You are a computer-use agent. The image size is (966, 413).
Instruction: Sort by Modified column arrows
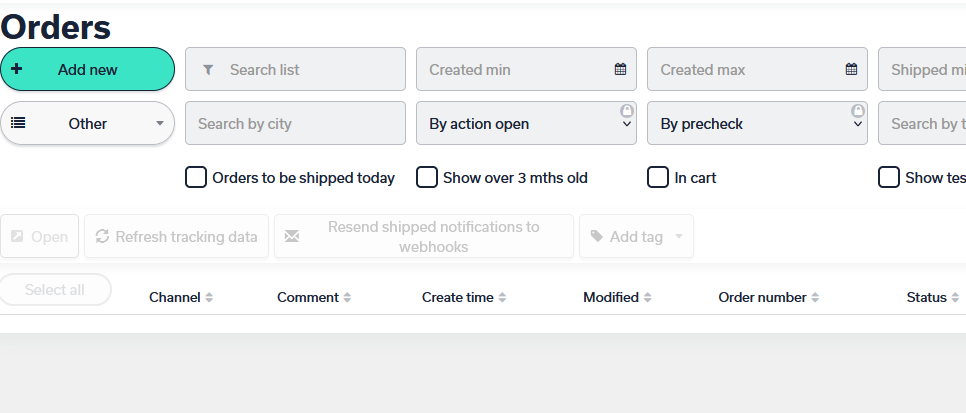[x=647, y=298]
